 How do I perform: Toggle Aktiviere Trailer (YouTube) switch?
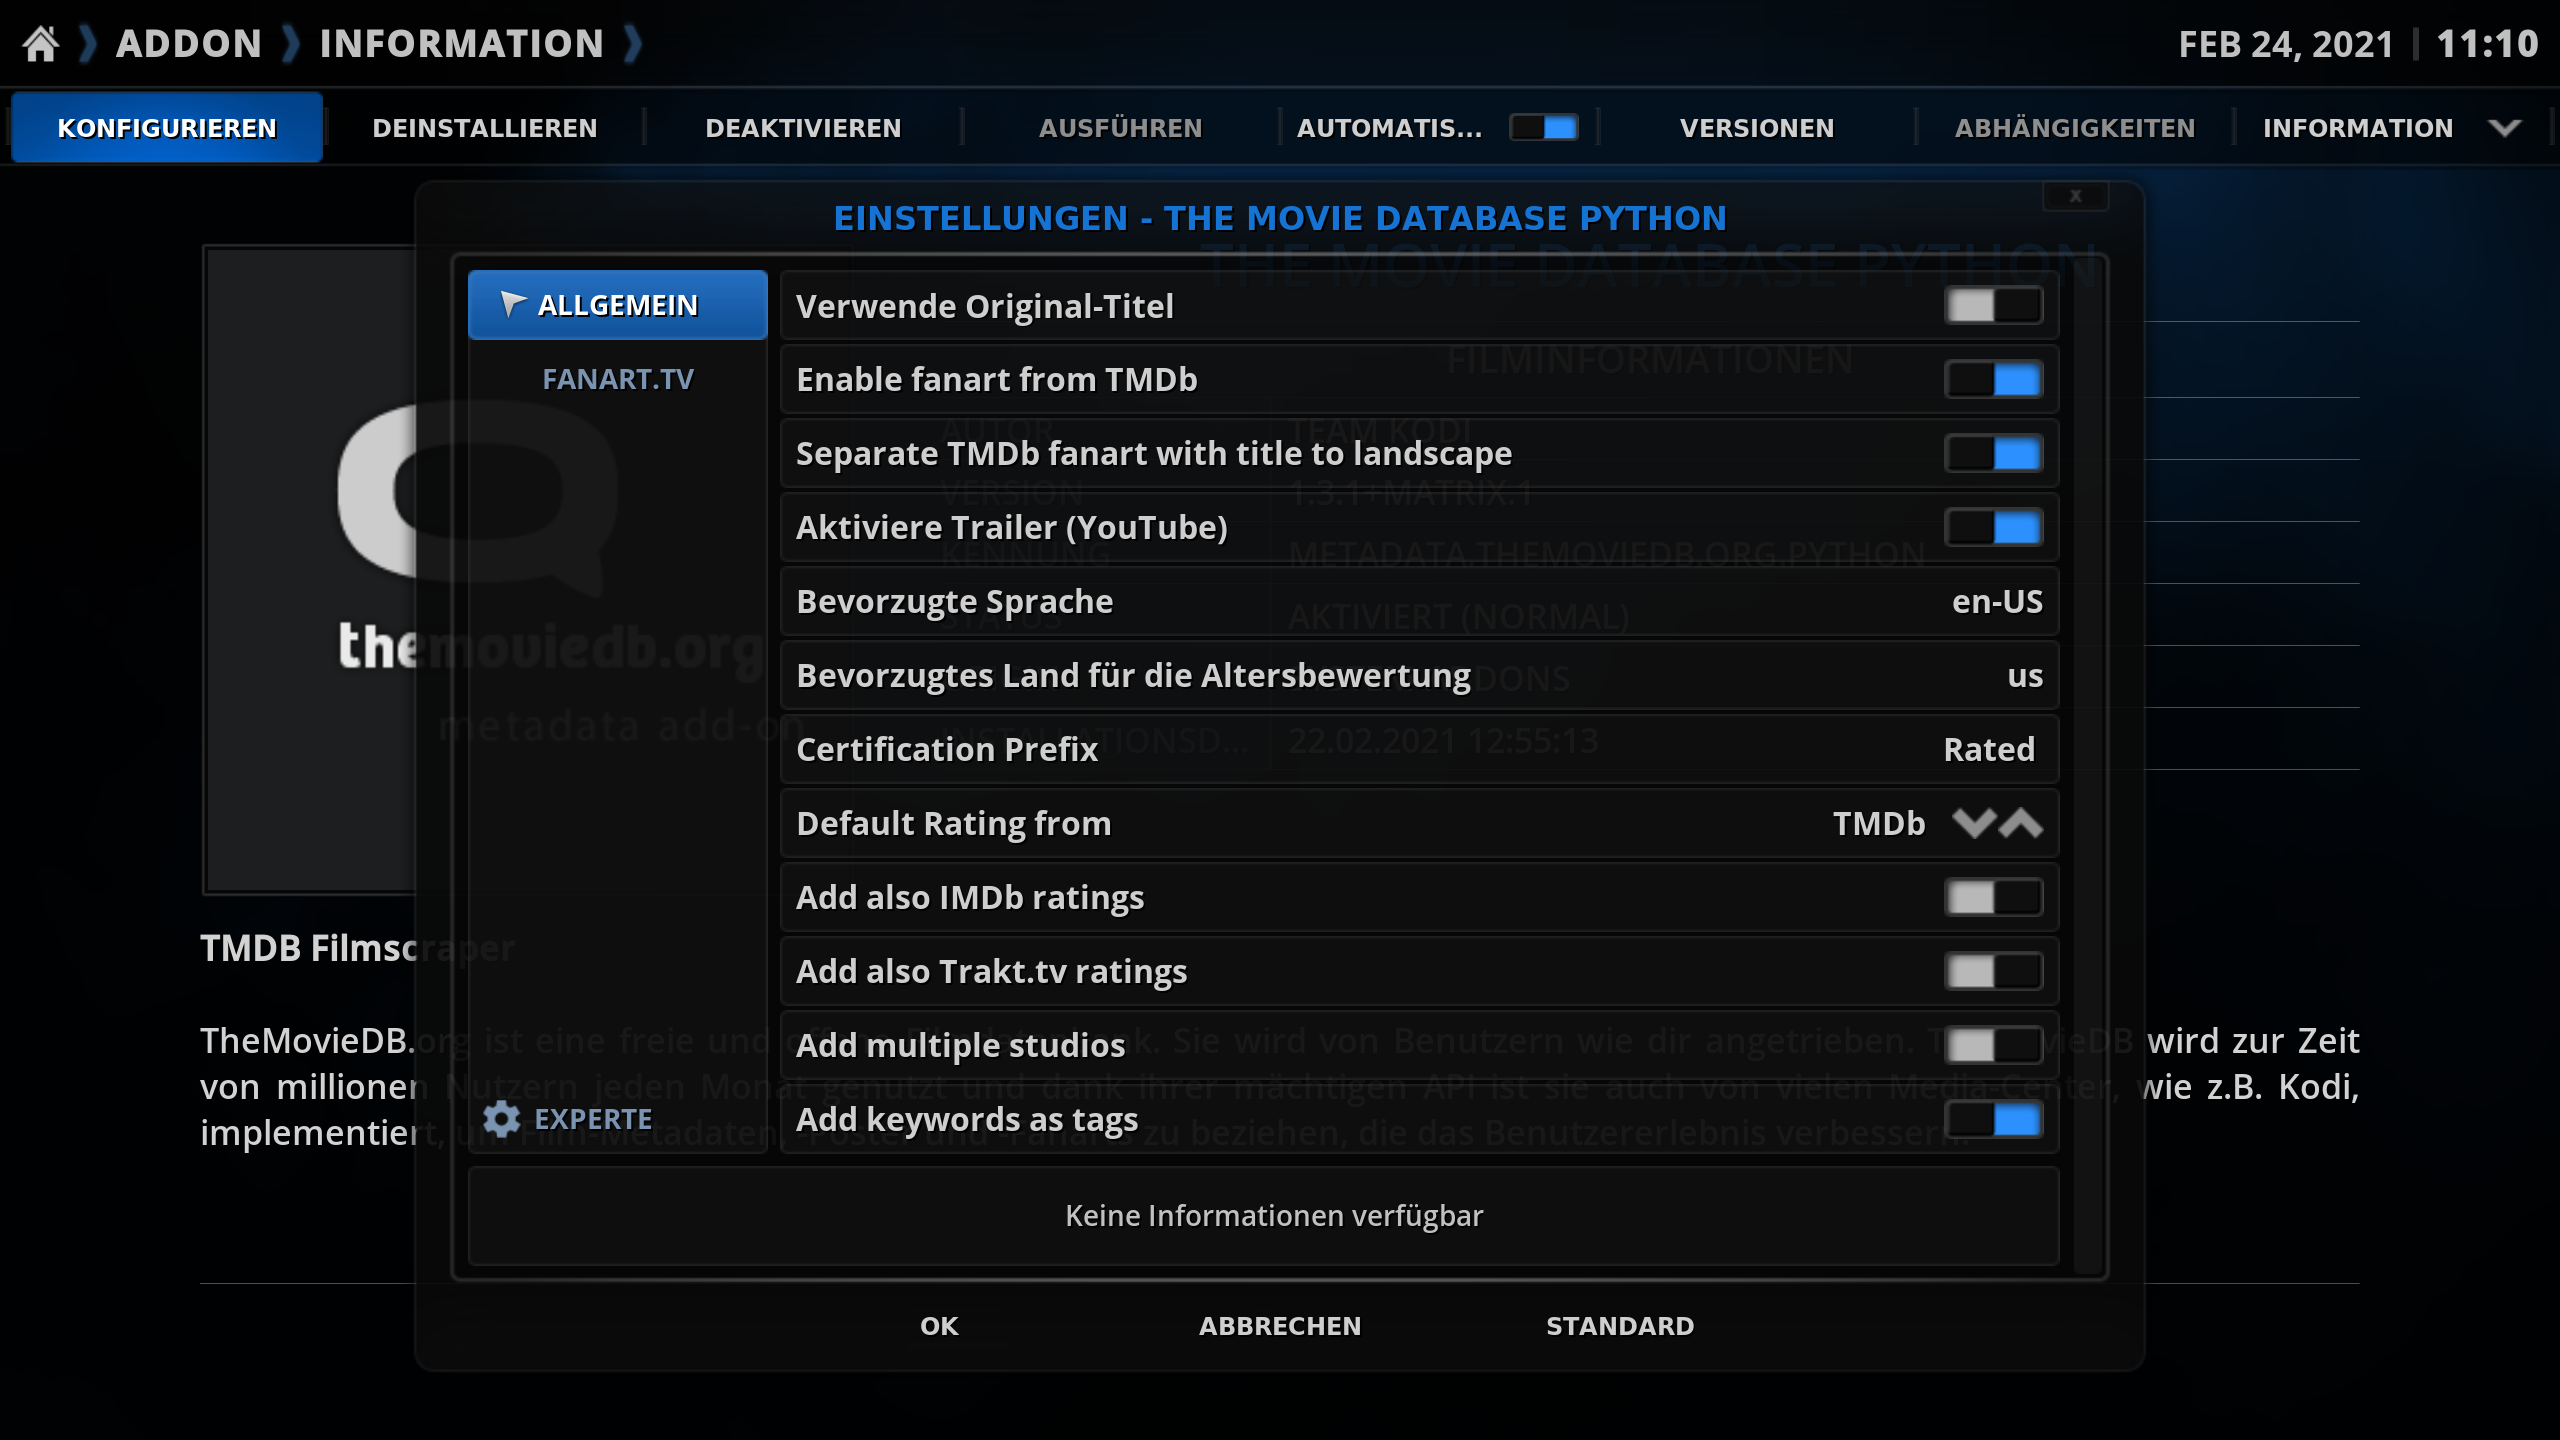(1993, 528)
